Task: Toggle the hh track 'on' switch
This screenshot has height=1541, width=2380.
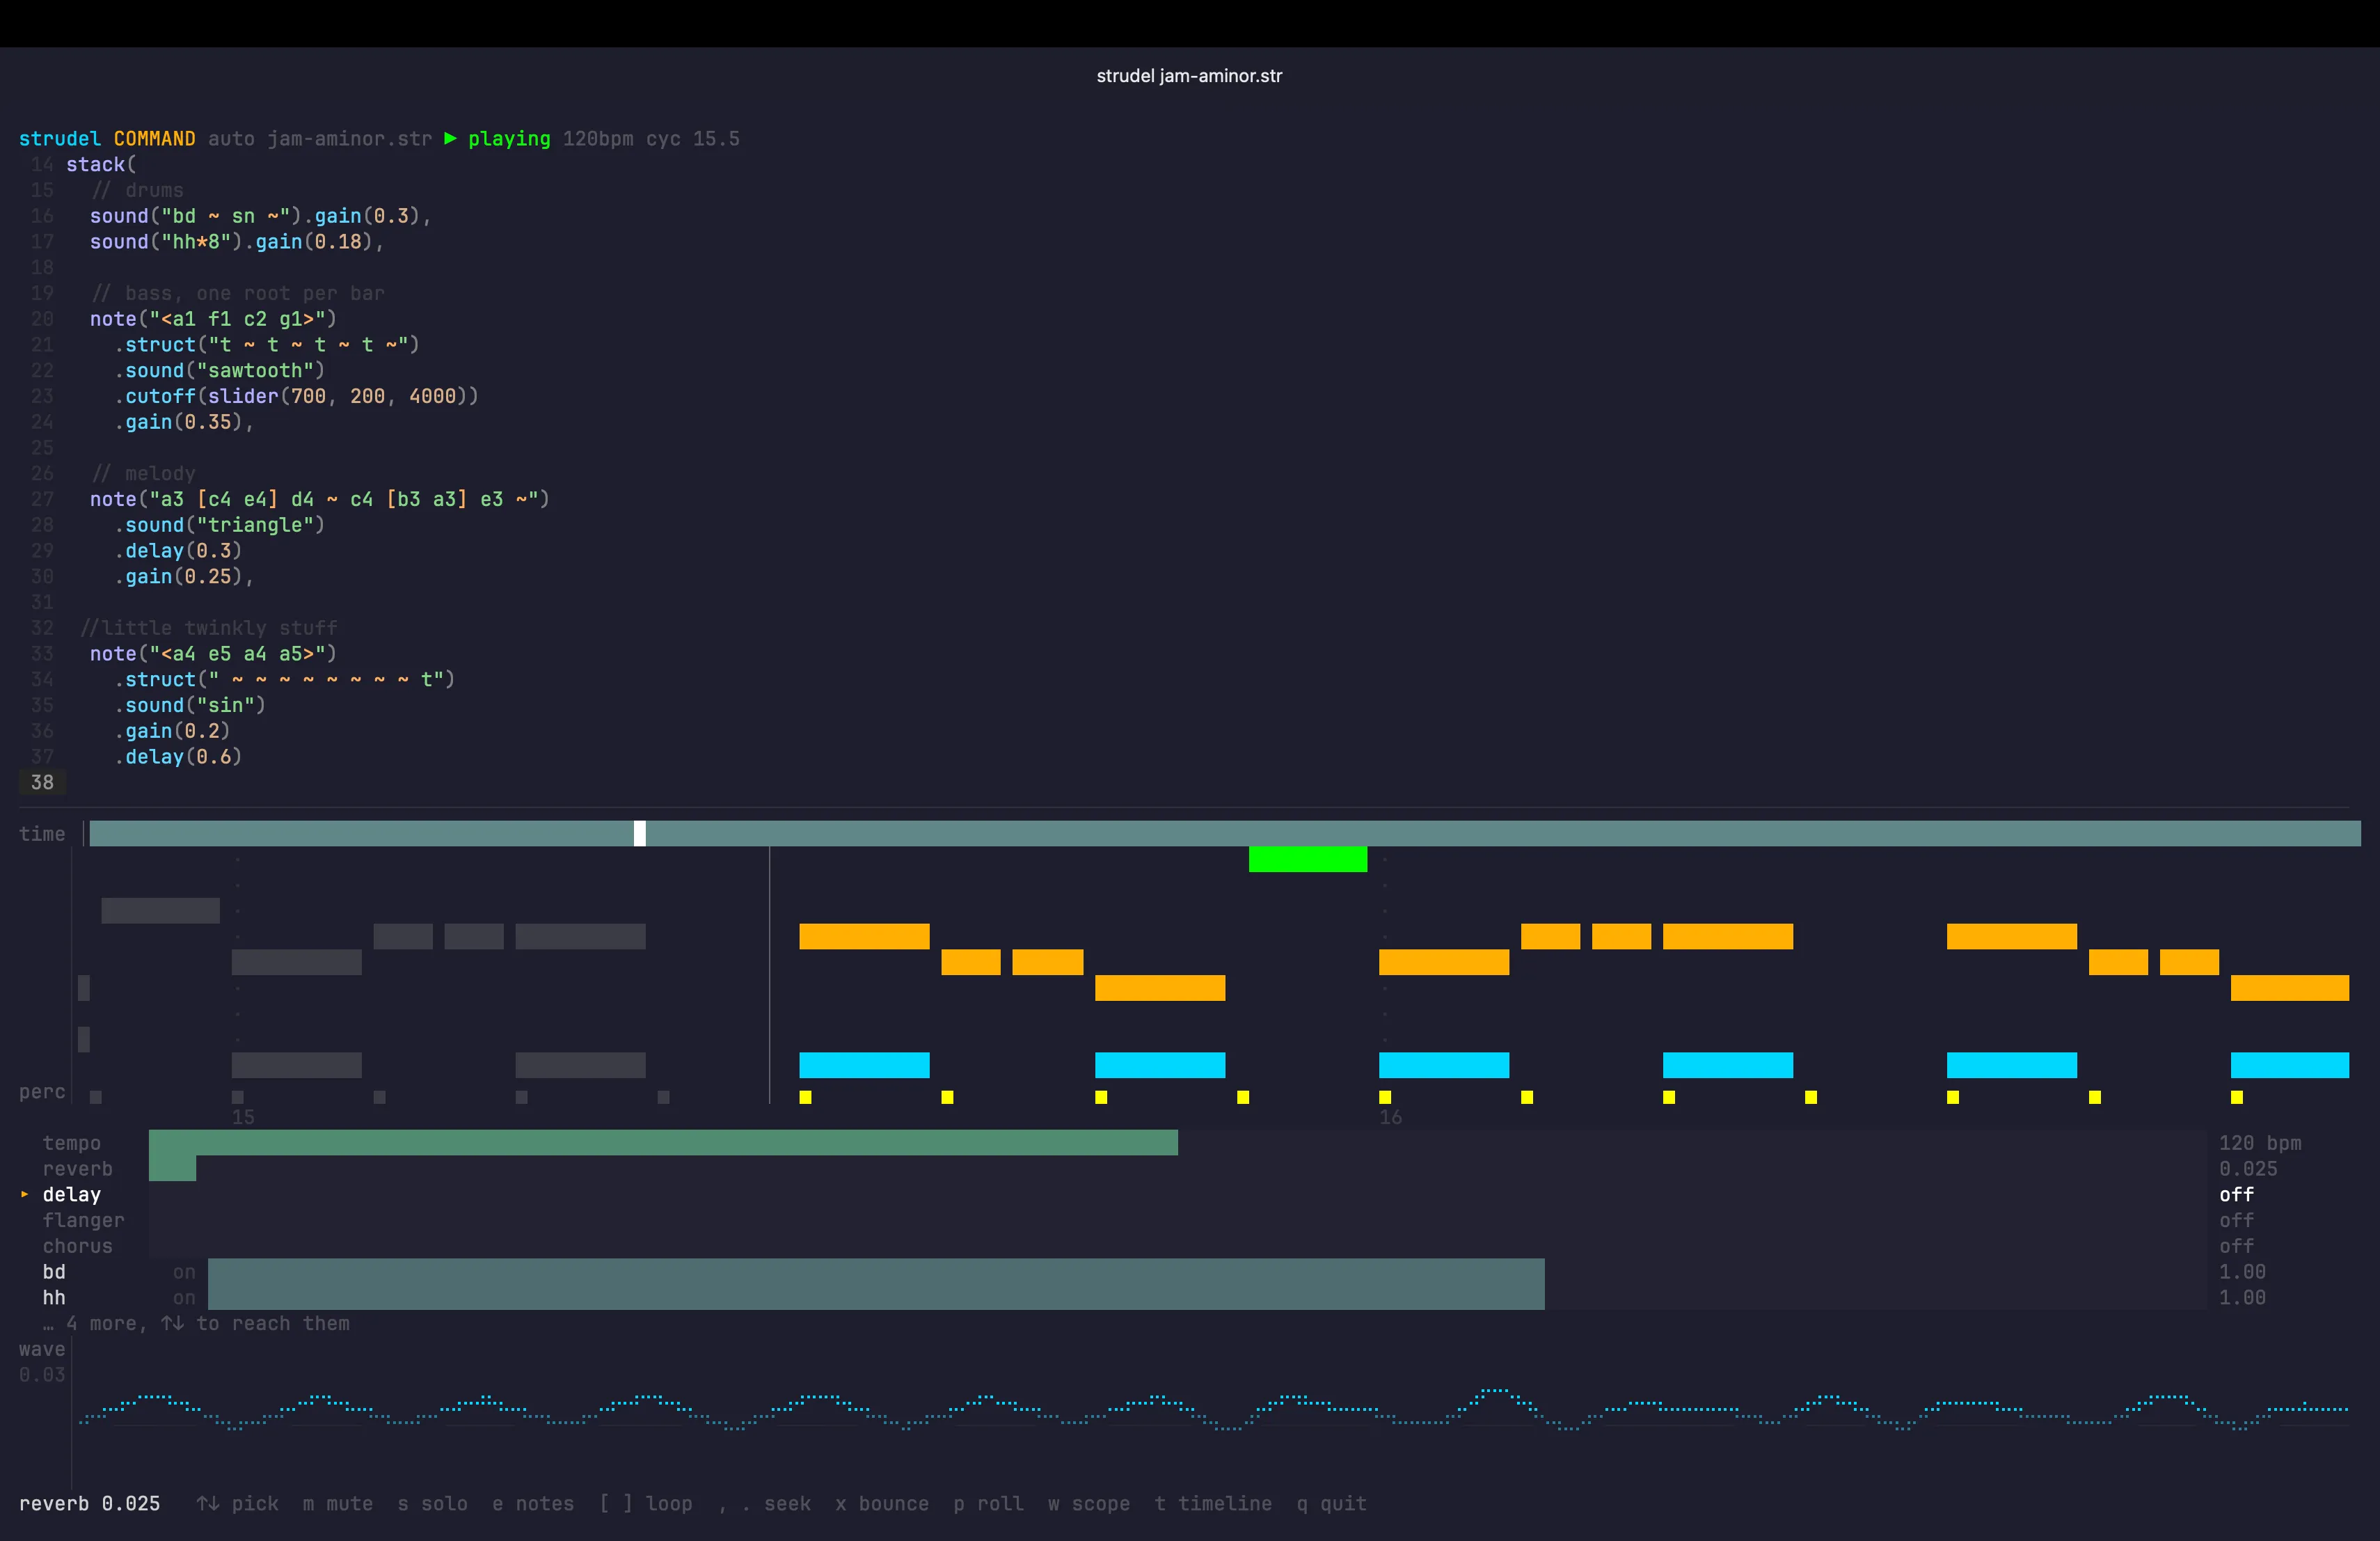Action: tap(184, 1298)
